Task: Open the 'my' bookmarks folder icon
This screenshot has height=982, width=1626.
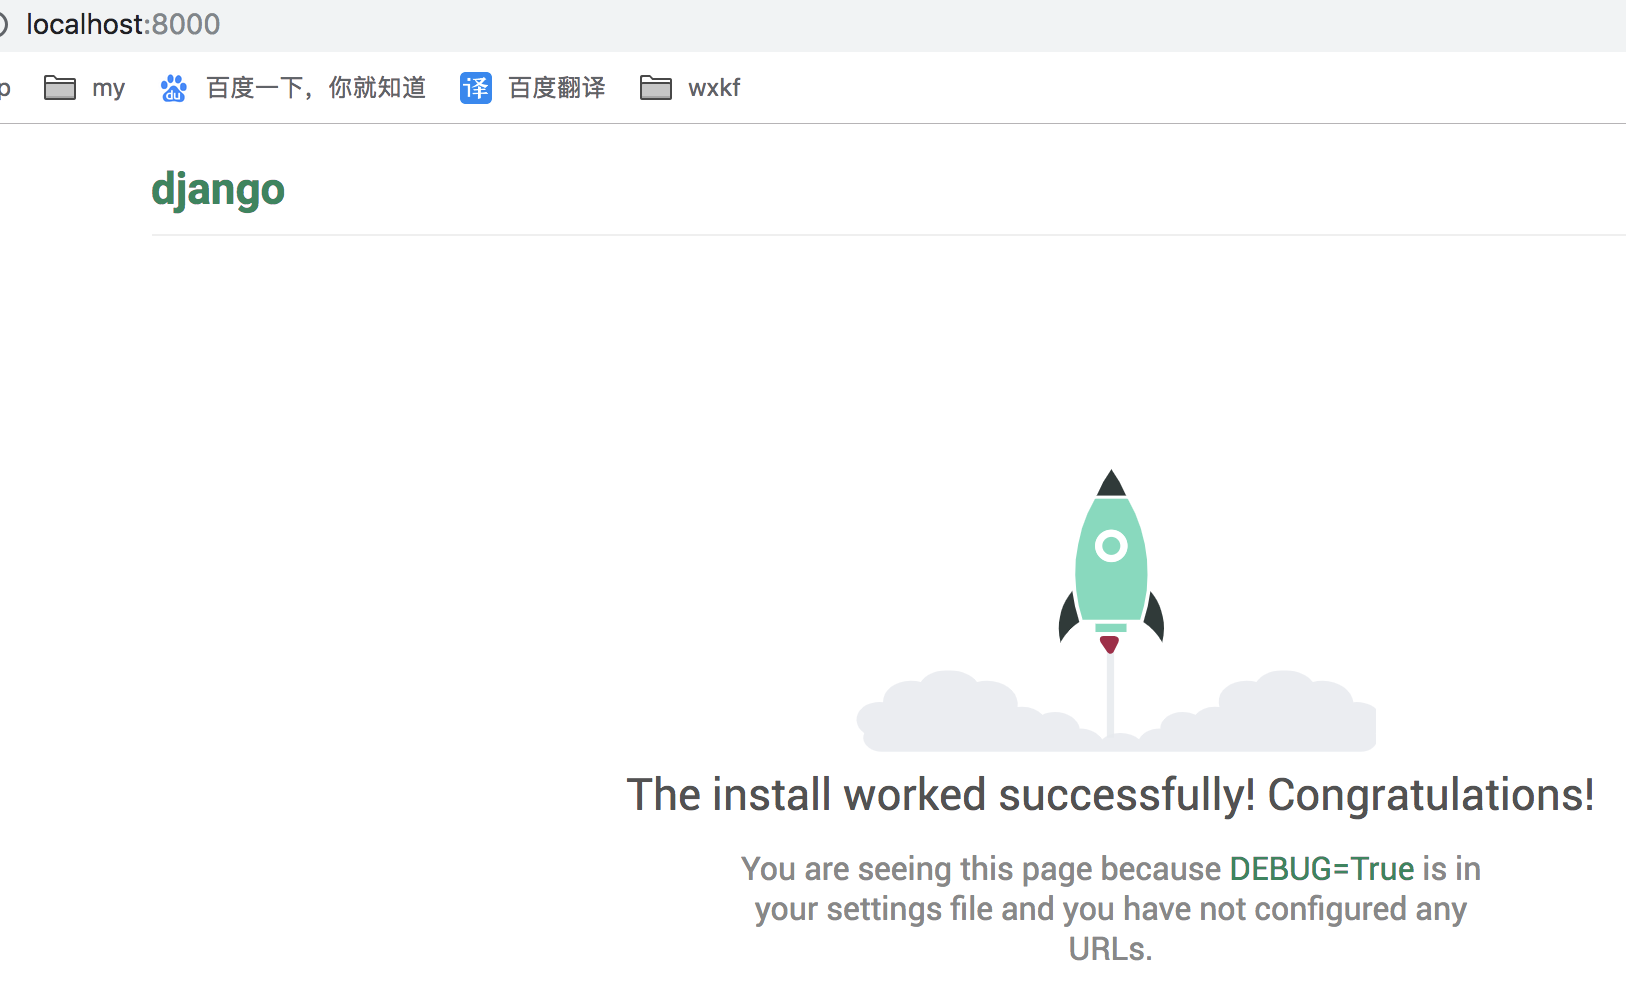Action: point(60,88)
